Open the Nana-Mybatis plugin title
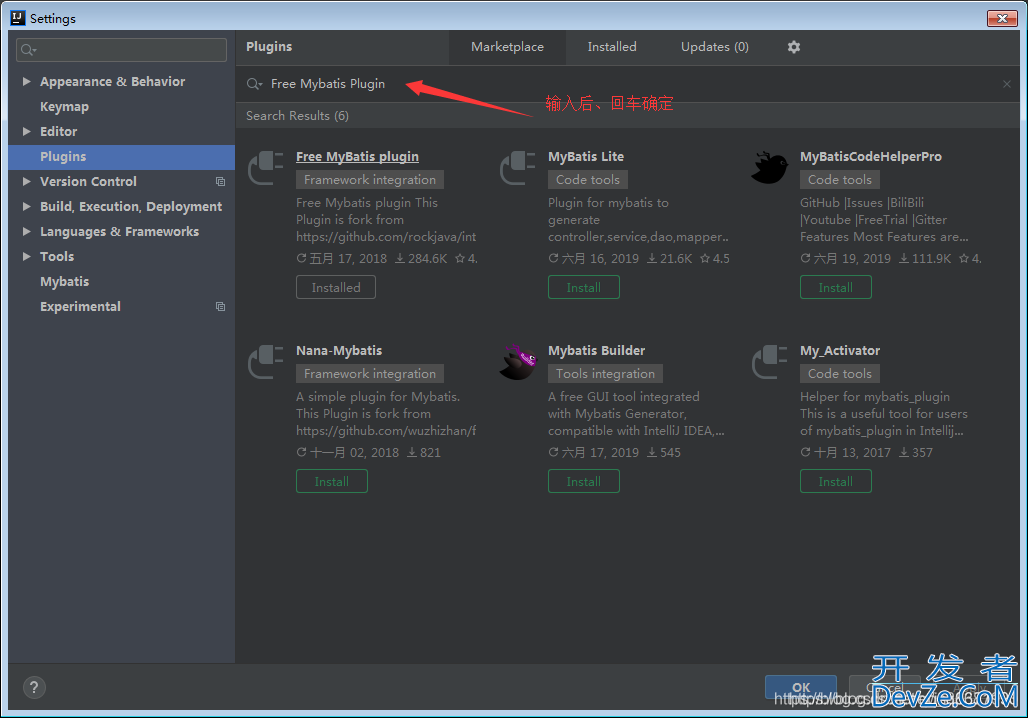 coord(339,351)
